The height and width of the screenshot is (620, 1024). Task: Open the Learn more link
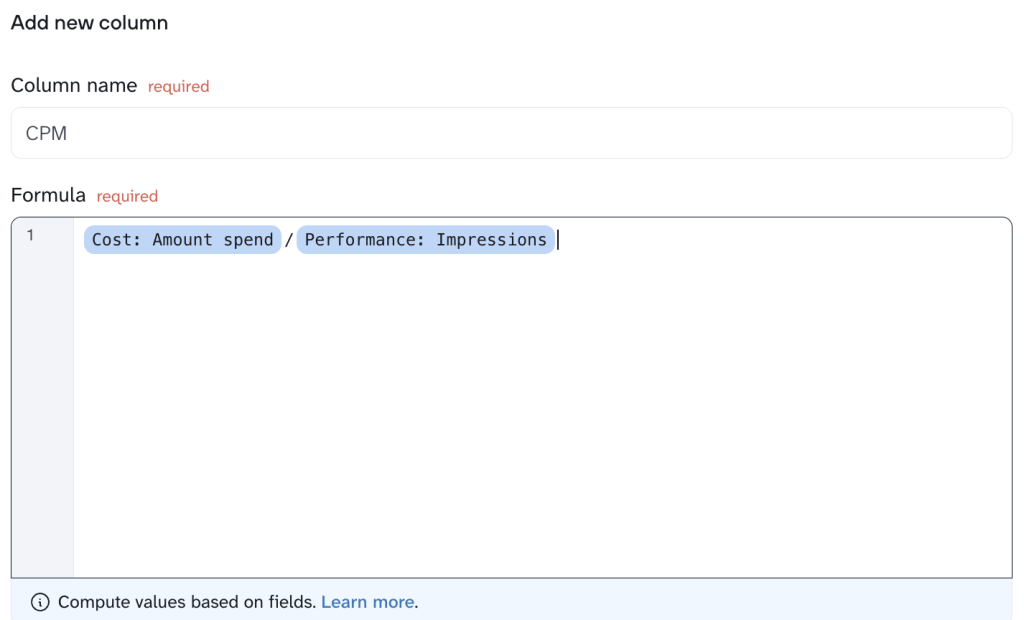[x=367, y=602]
